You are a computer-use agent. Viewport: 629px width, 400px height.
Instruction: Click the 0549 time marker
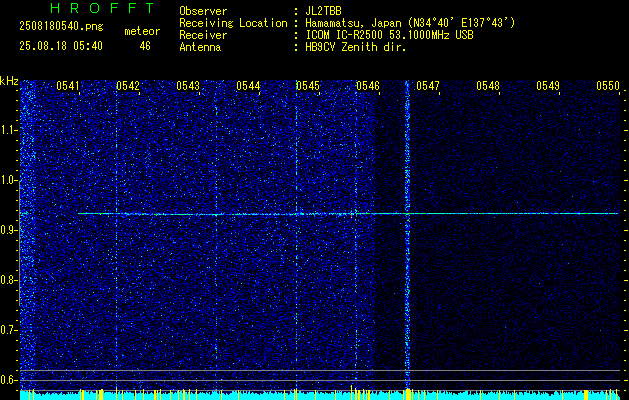[548, 86]
